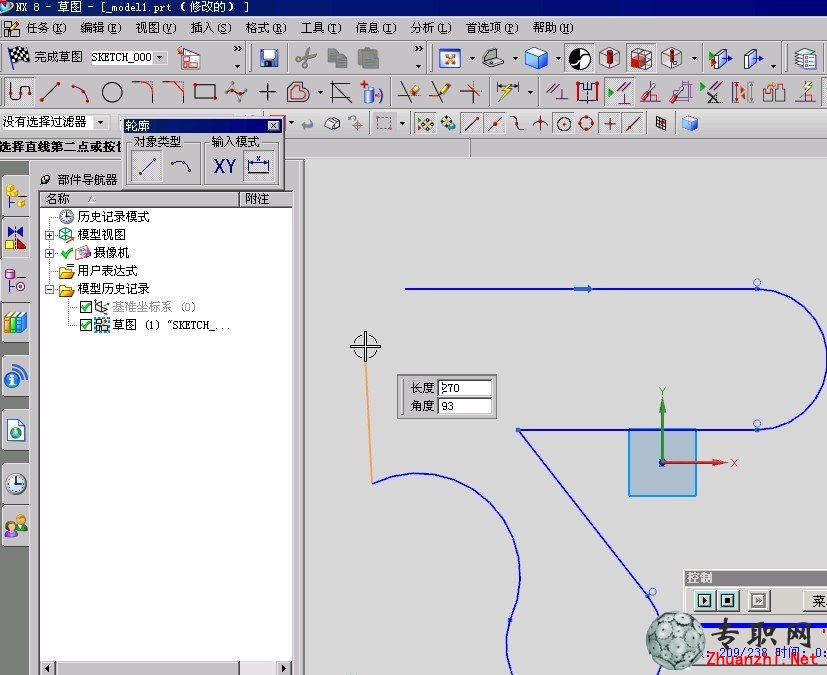Image resolution: width=827 pixels, height=675 pixels.
Task: Open the History clock sidebar tab
Action: tap(16, 484)
